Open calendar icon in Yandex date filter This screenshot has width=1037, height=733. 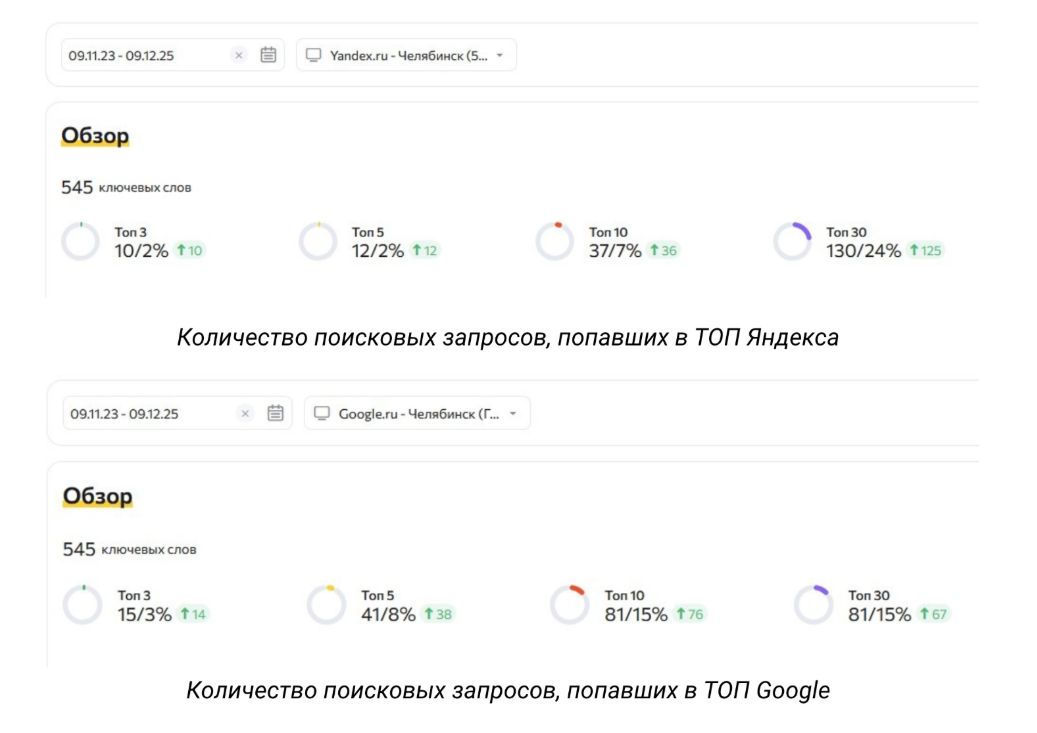pos(268,55)
